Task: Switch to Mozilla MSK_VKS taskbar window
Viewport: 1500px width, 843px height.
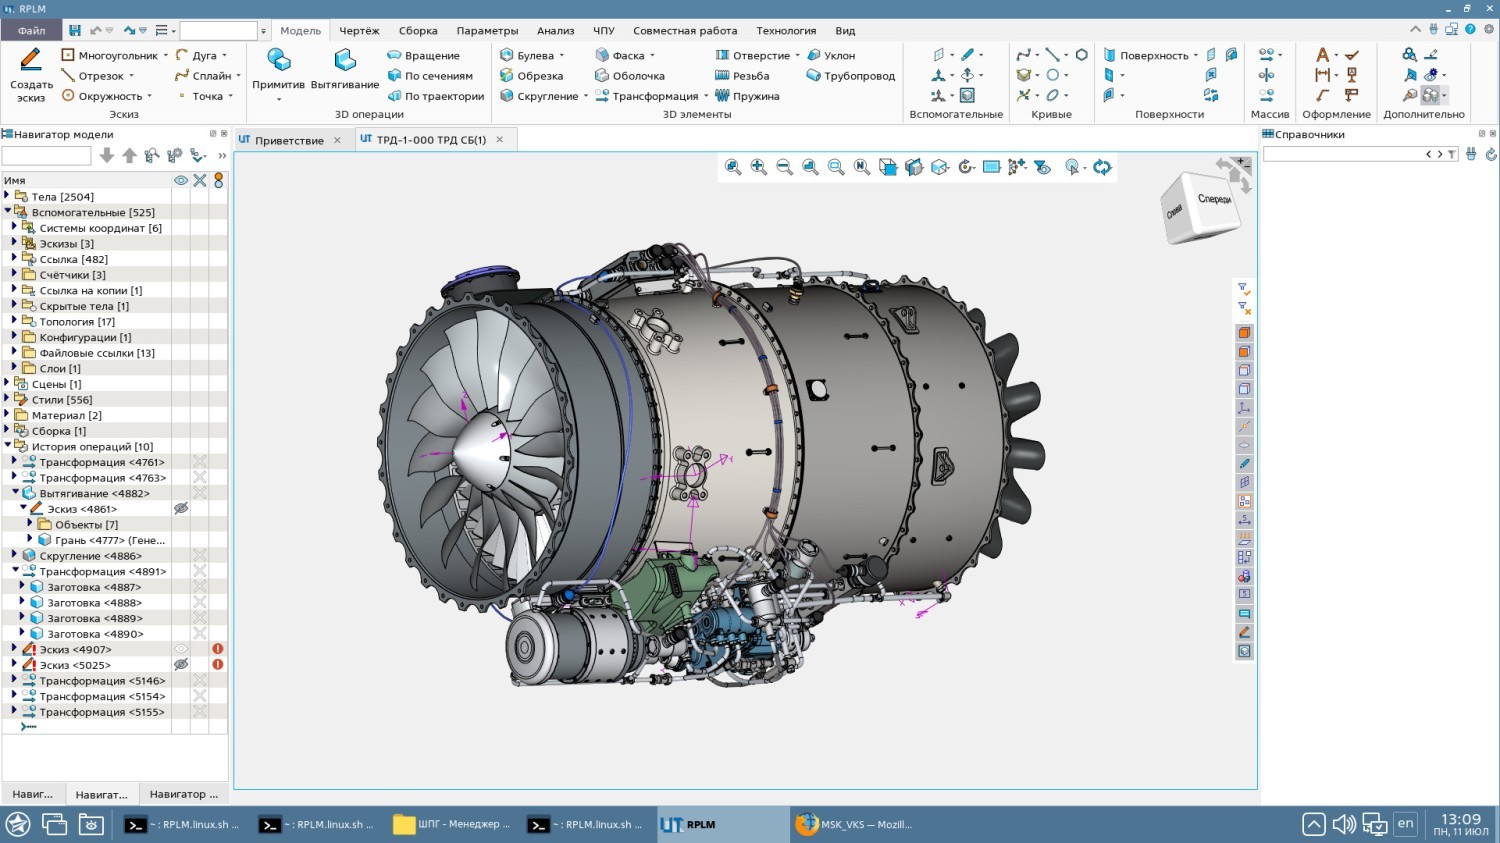Action: coord(856,825)
